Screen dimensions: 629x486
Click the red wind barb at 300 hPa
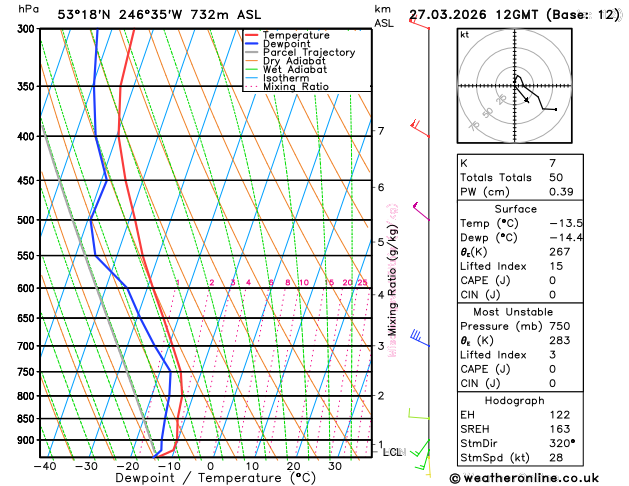[x=419, y=24]
